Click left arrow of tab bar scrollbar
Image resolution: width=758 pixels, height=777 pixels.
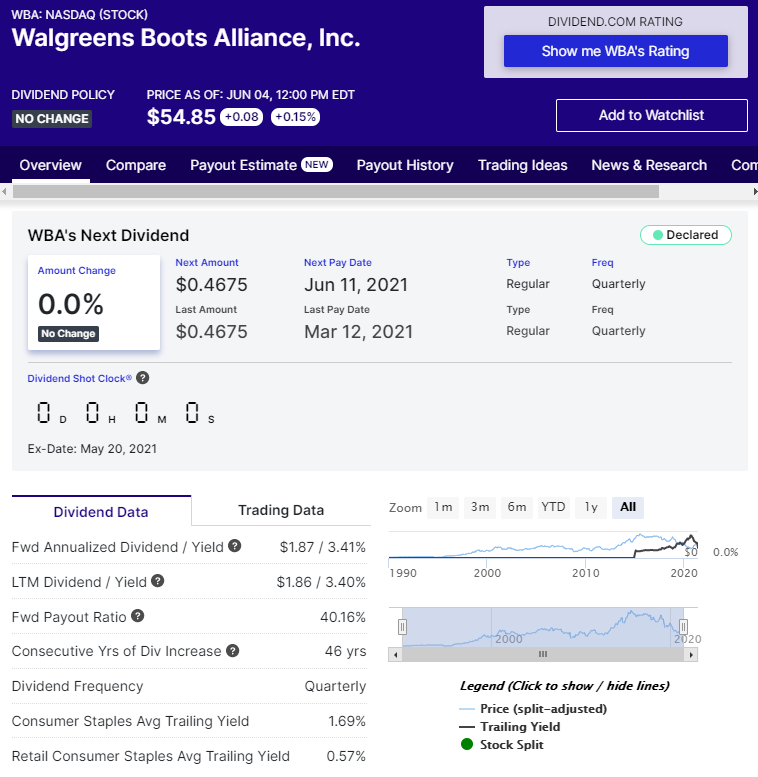(4, 191)
